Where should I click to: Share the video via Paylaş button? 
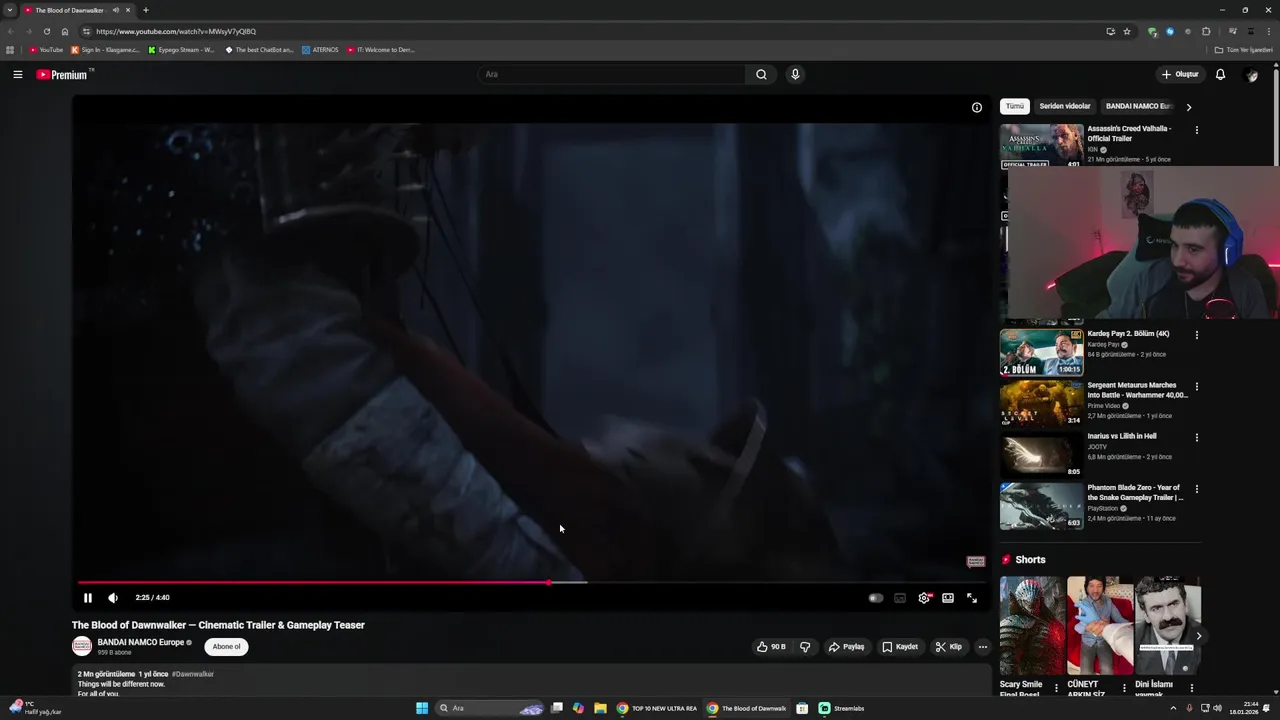tap(846, 647)
